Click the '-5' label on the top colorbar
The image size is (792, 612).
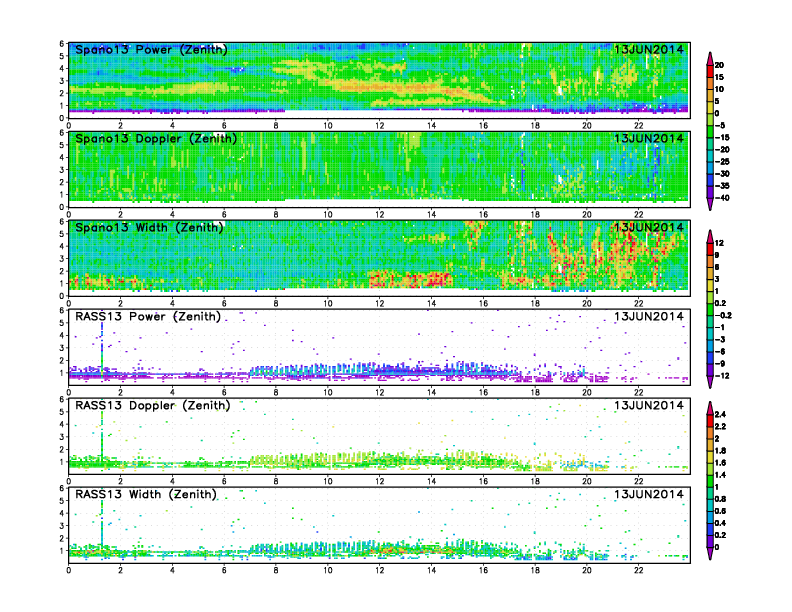click(x=720, y=126)
